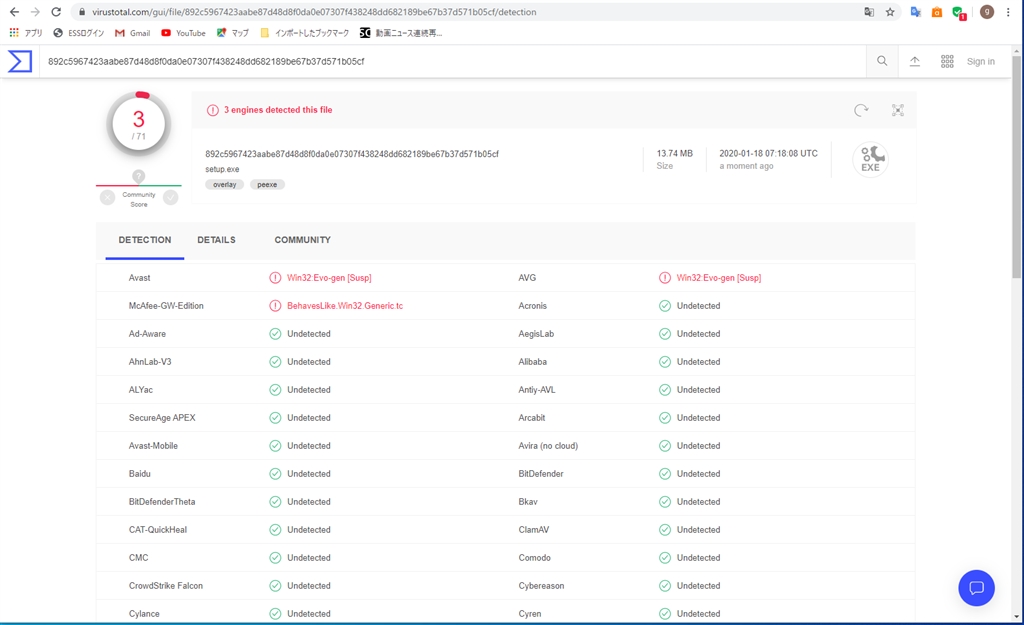1024x625 pixels.
Task: Click the upload file icon
Action: [x=914, y=61]
